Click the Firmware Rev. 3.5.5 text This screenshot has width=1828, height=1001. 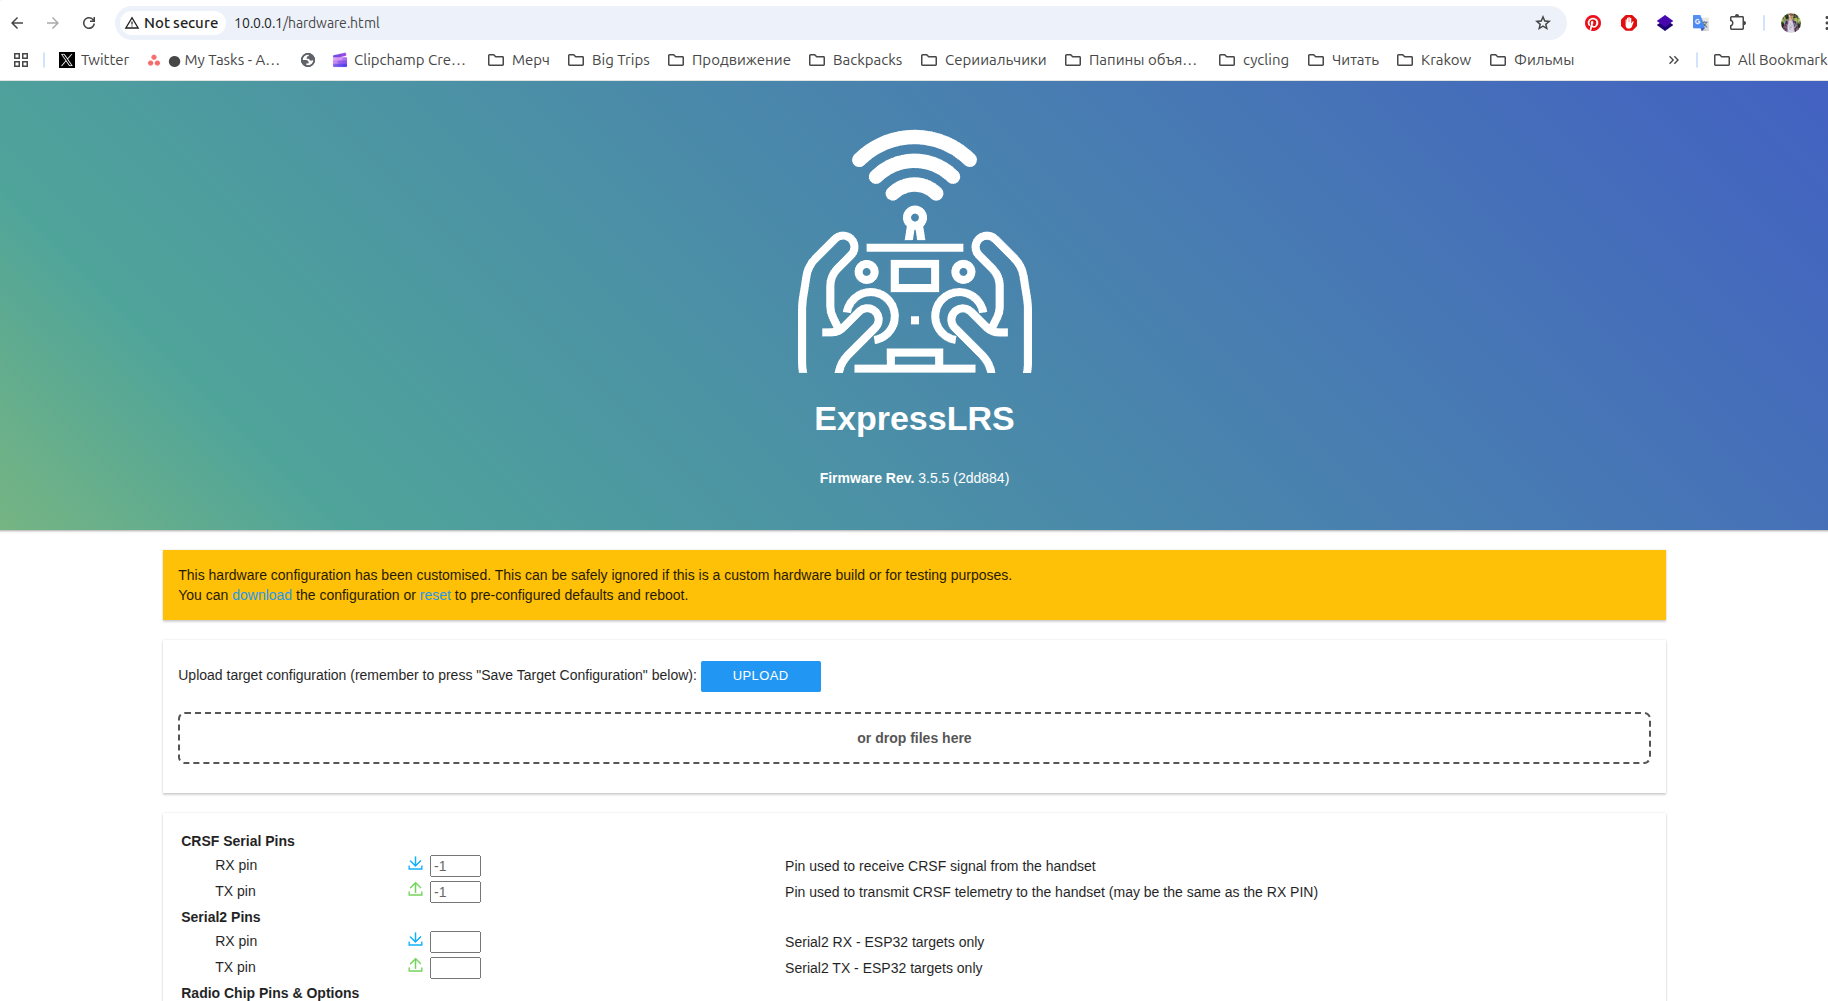click(x=914, y=478)
